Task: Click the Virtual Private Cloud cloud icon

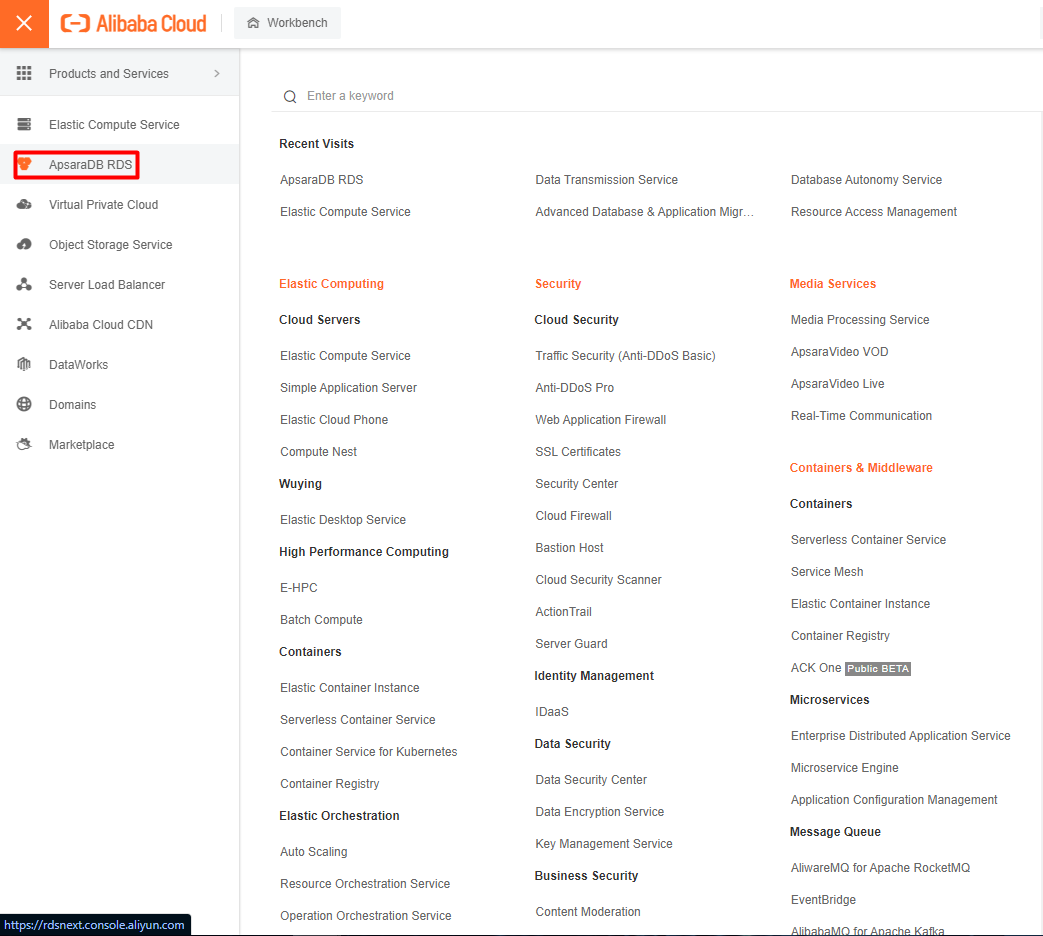Action: [x=25, y=205]
